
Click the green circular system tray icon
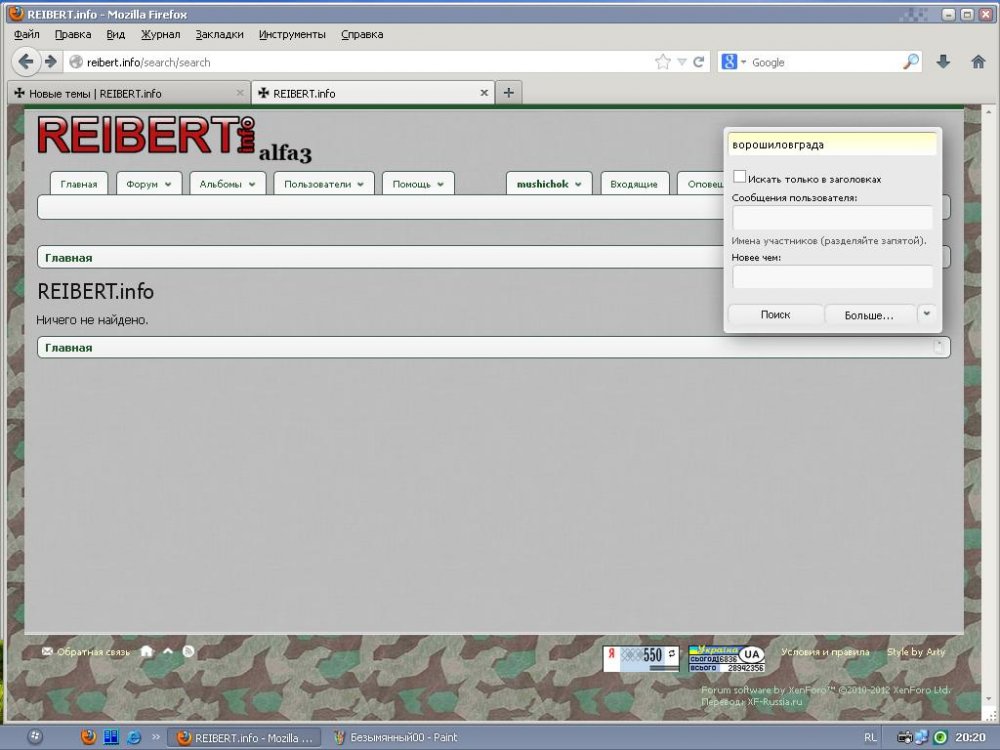pos(940,738)
